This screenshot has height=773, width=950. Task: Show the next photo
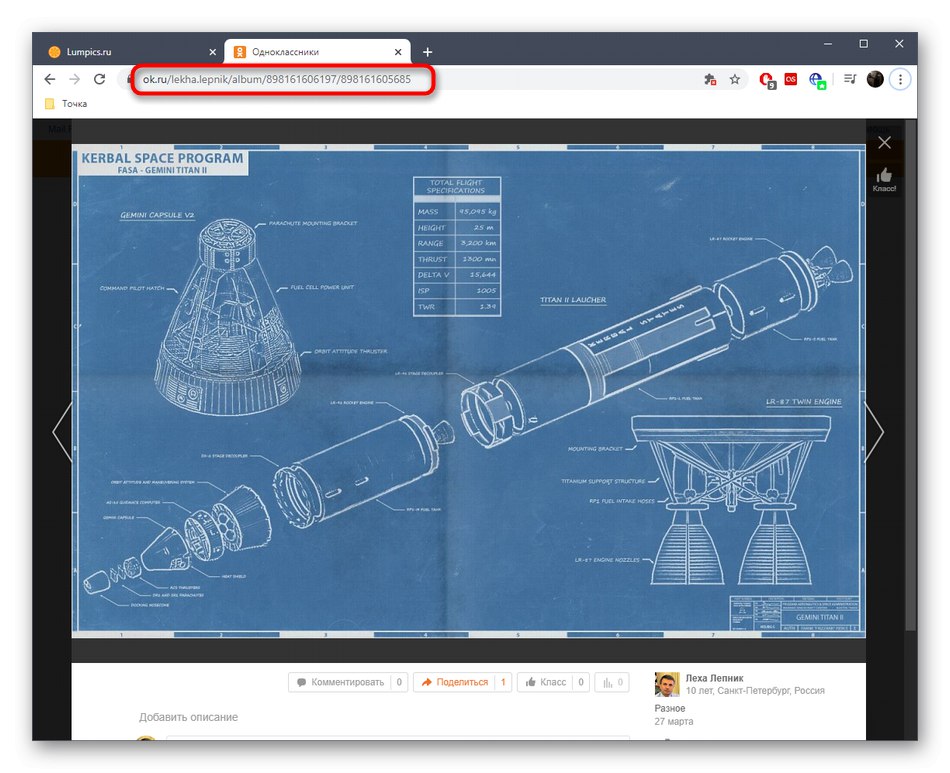874,432
